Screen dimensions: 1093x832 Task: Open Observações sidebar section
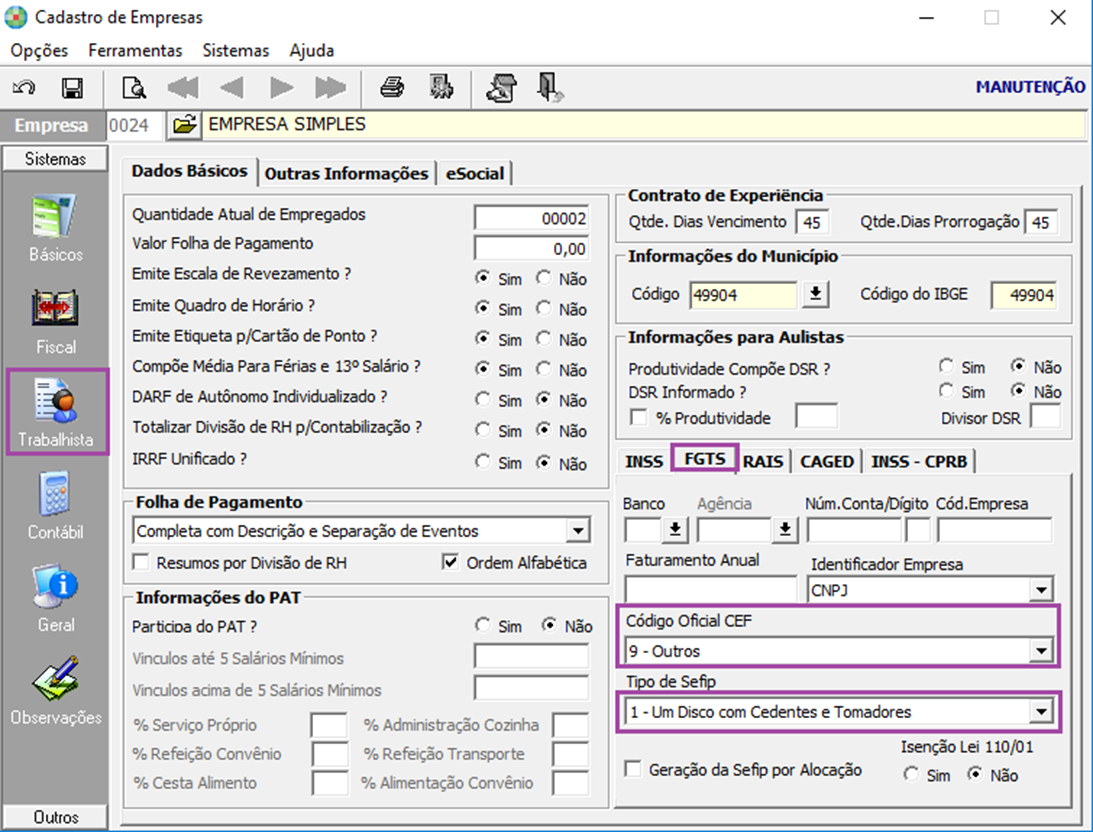56,691
